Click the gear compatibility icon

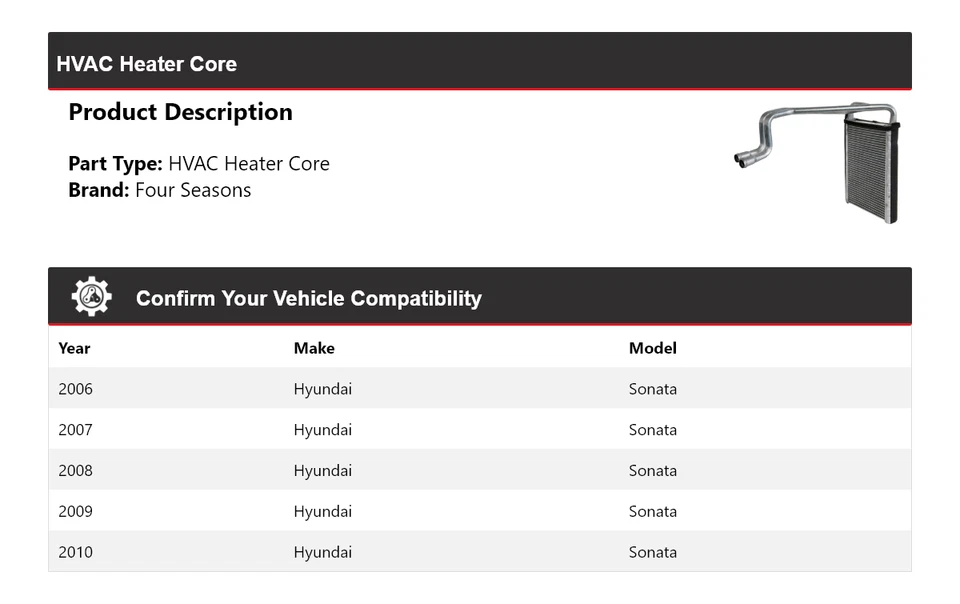[x=91, y=297]
